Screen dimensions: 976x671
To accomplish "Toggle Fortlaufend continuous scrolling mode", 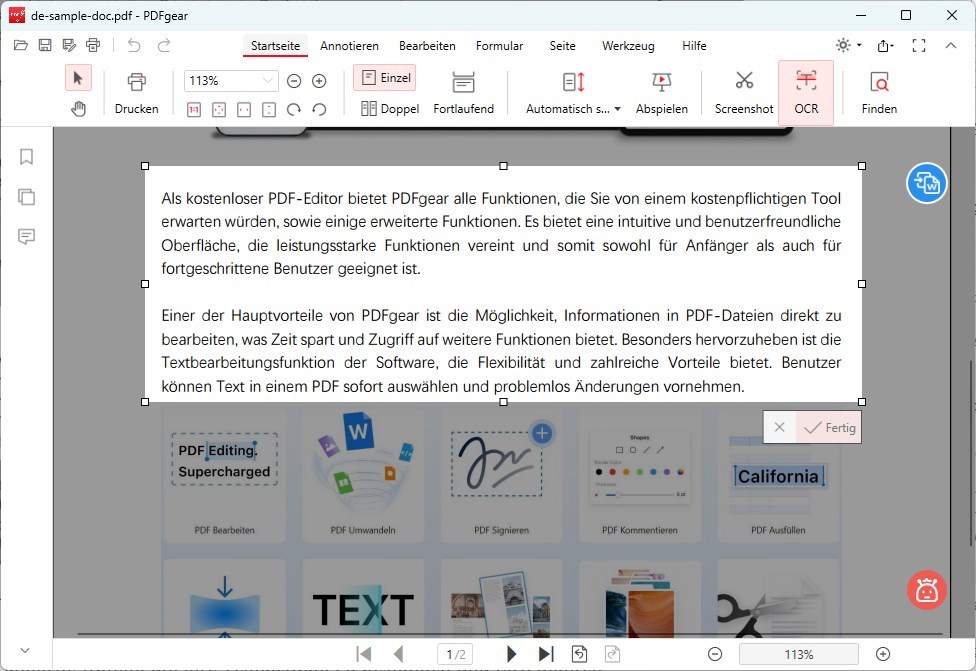I will [x=464, y=92].
